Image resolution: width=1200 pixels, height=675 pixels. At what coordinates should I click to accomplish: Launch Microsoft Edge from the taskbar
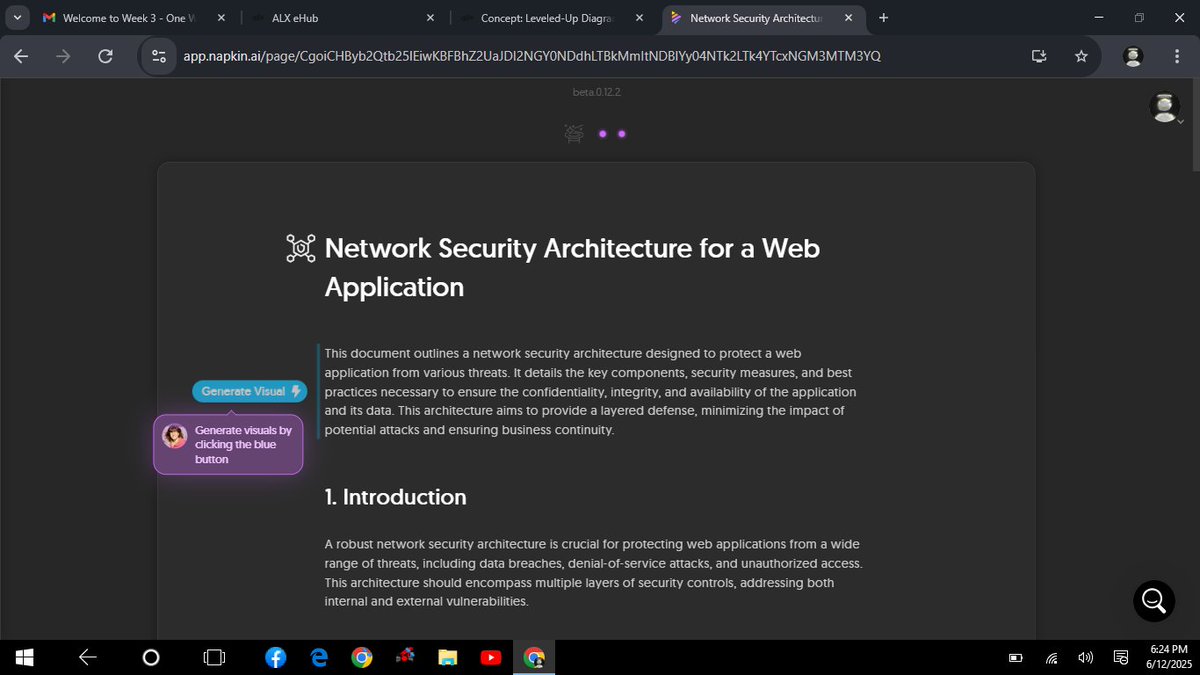point(319,657)
